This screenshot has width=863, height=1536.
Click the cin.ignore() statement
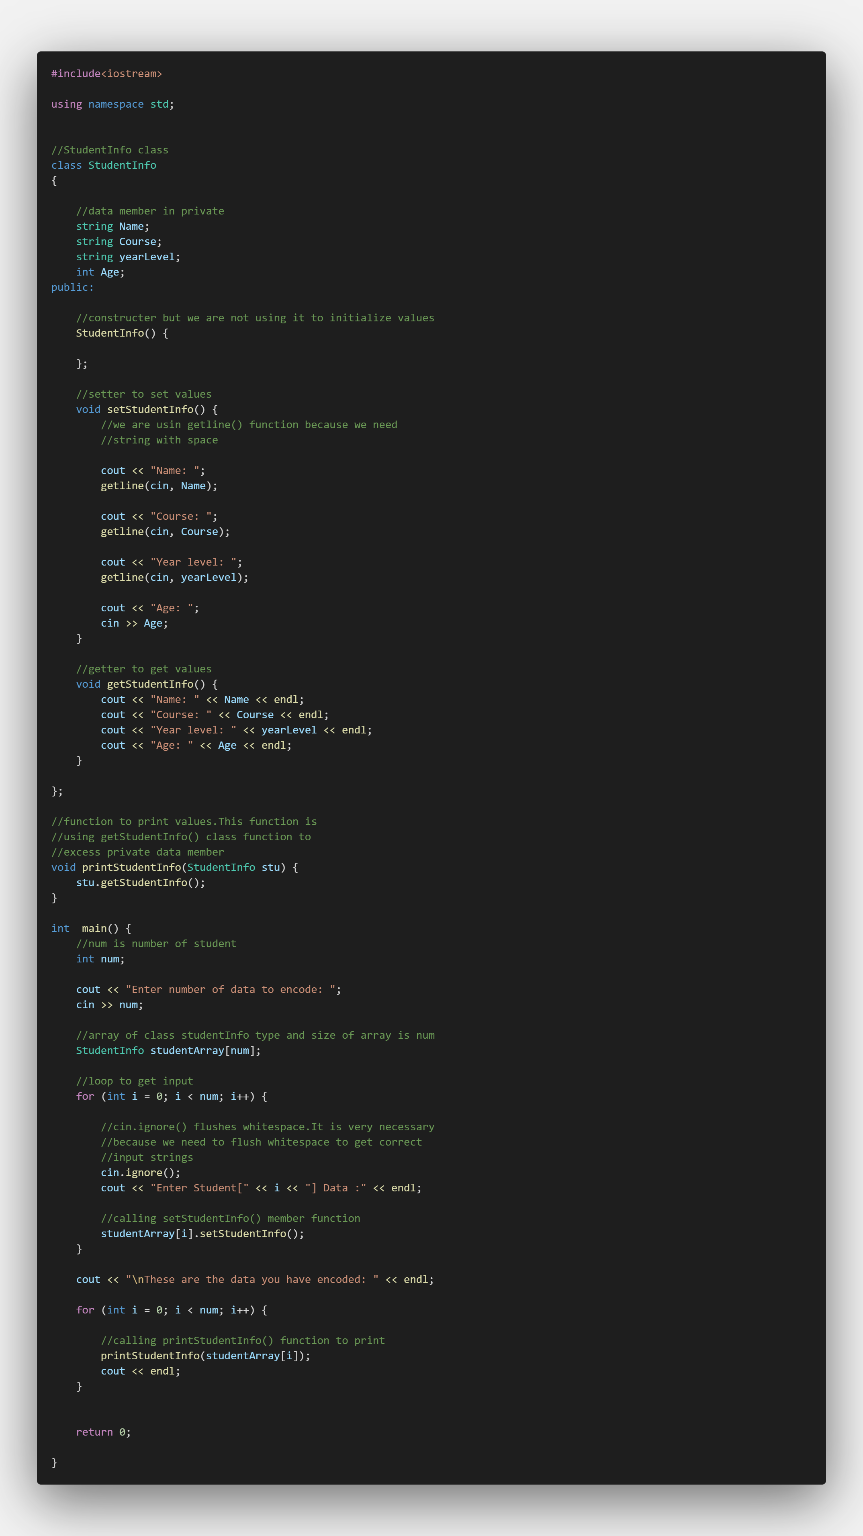coord(131,1172)
